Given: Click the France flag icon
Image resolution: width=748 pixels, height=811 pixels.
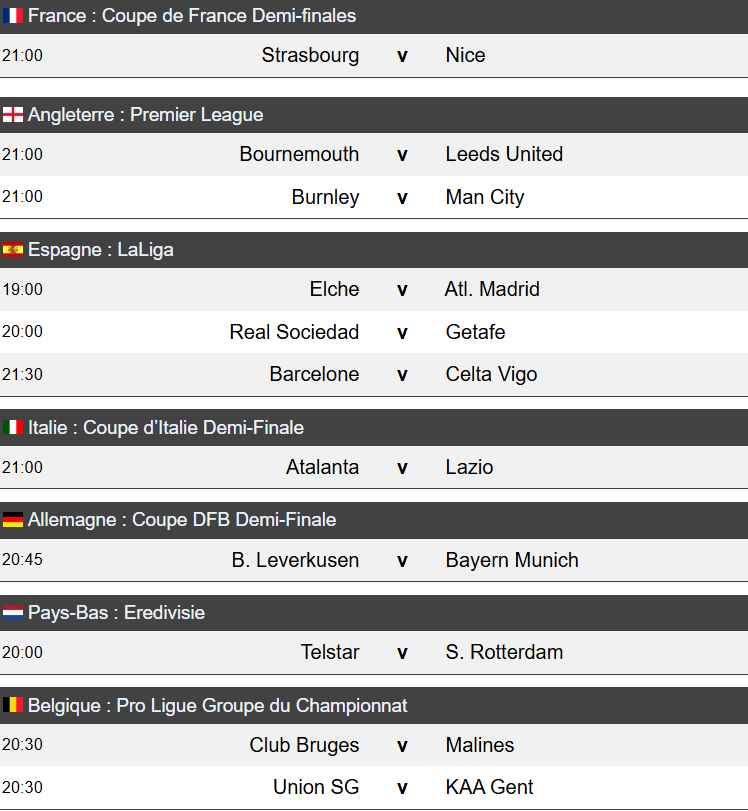Looking at the screenshot, I should coord(13,16).
